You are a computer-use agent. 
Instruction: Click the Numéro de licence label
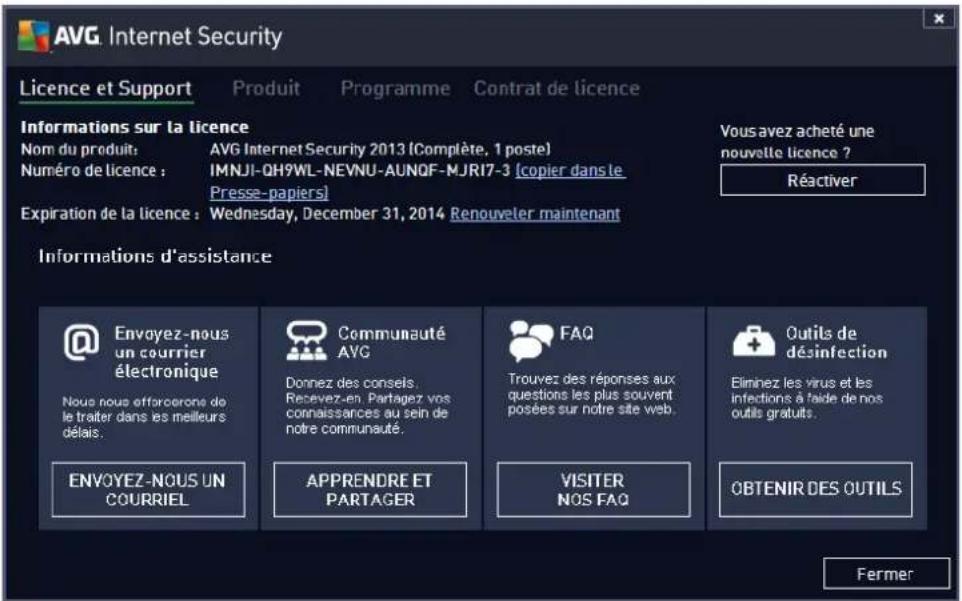[x=93, y=170]
